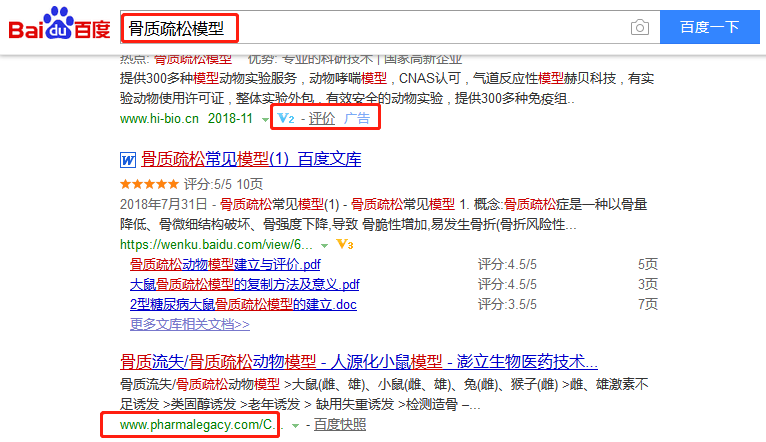Click the V3 badge next to wenku URL

coord(345,244)
